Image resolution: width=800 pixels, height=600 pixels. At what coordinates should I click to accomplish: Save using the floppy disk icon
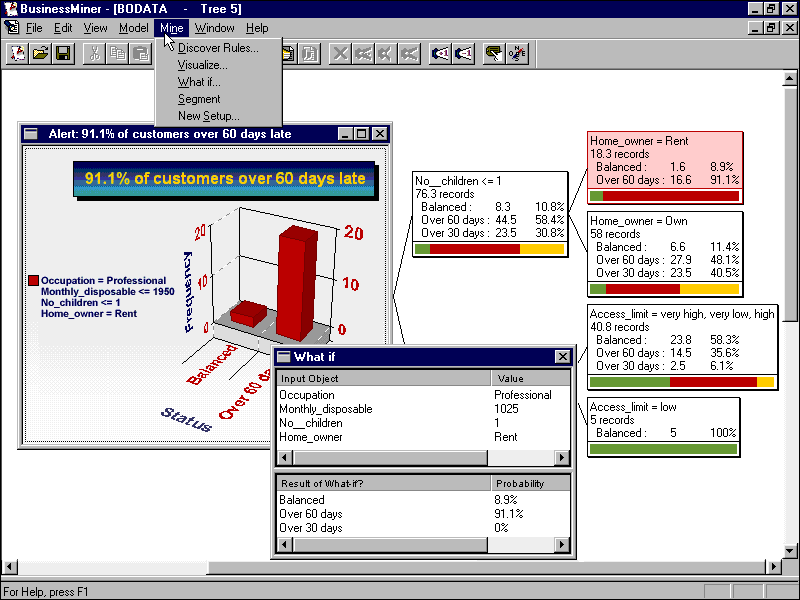pos(63,54)
